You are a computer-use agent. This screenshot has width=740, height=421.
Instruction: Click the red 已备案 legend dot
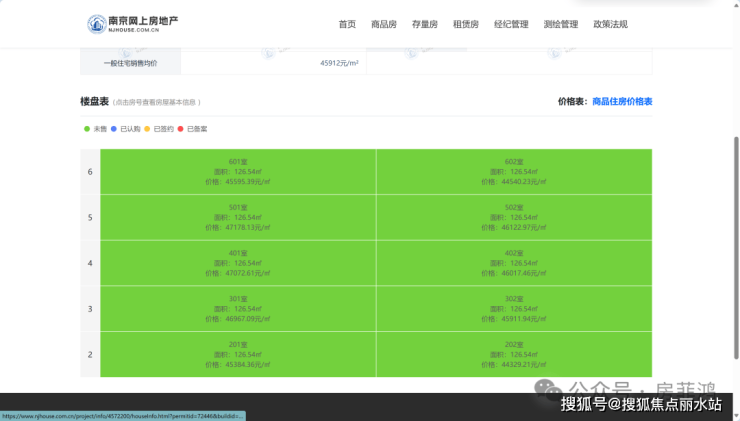coord(181,129)
